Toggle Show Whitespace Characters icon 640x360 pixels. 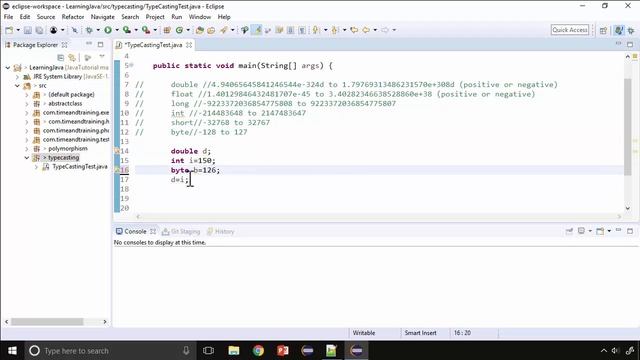tap(302, 30)
